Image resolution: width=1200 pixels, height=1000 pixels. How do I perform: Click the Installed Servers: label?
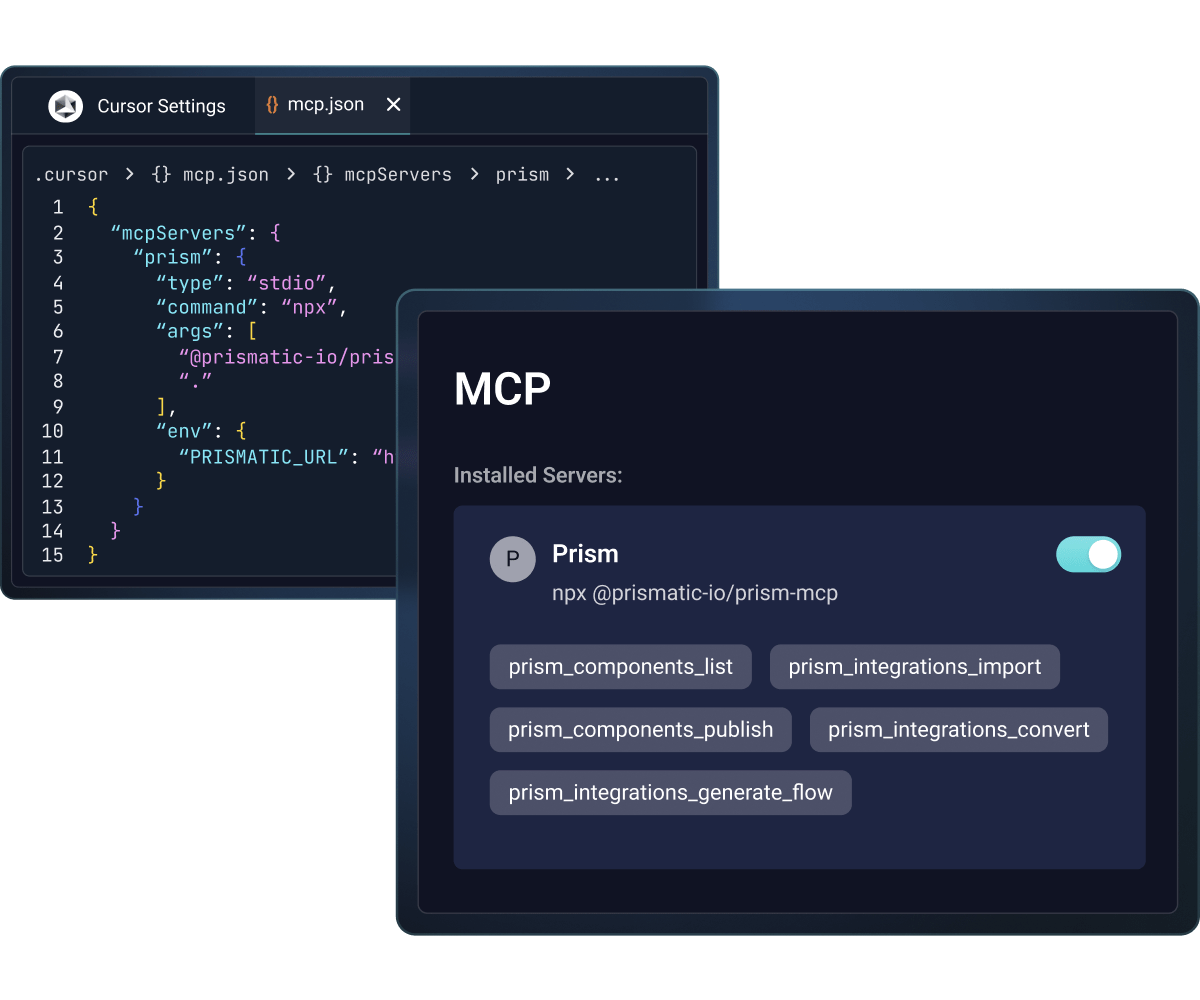click(538, 475)
